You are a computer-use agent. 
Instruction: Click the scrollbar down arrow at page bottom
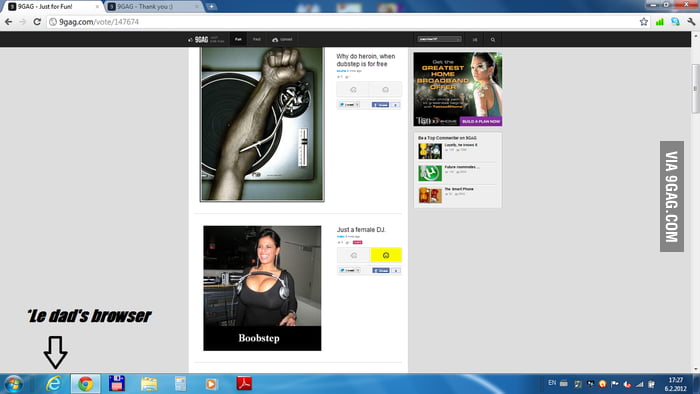[x=695, y=369]
